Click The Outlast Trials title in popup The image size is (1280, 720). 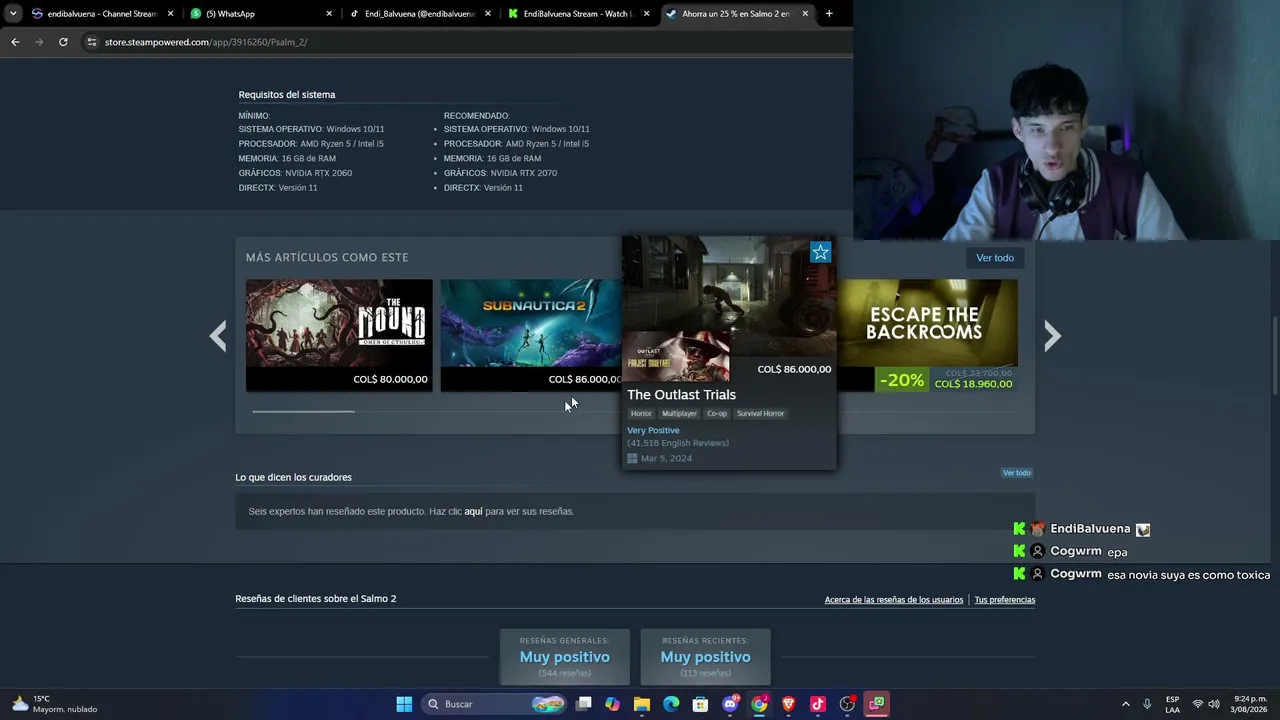point(681,394)
